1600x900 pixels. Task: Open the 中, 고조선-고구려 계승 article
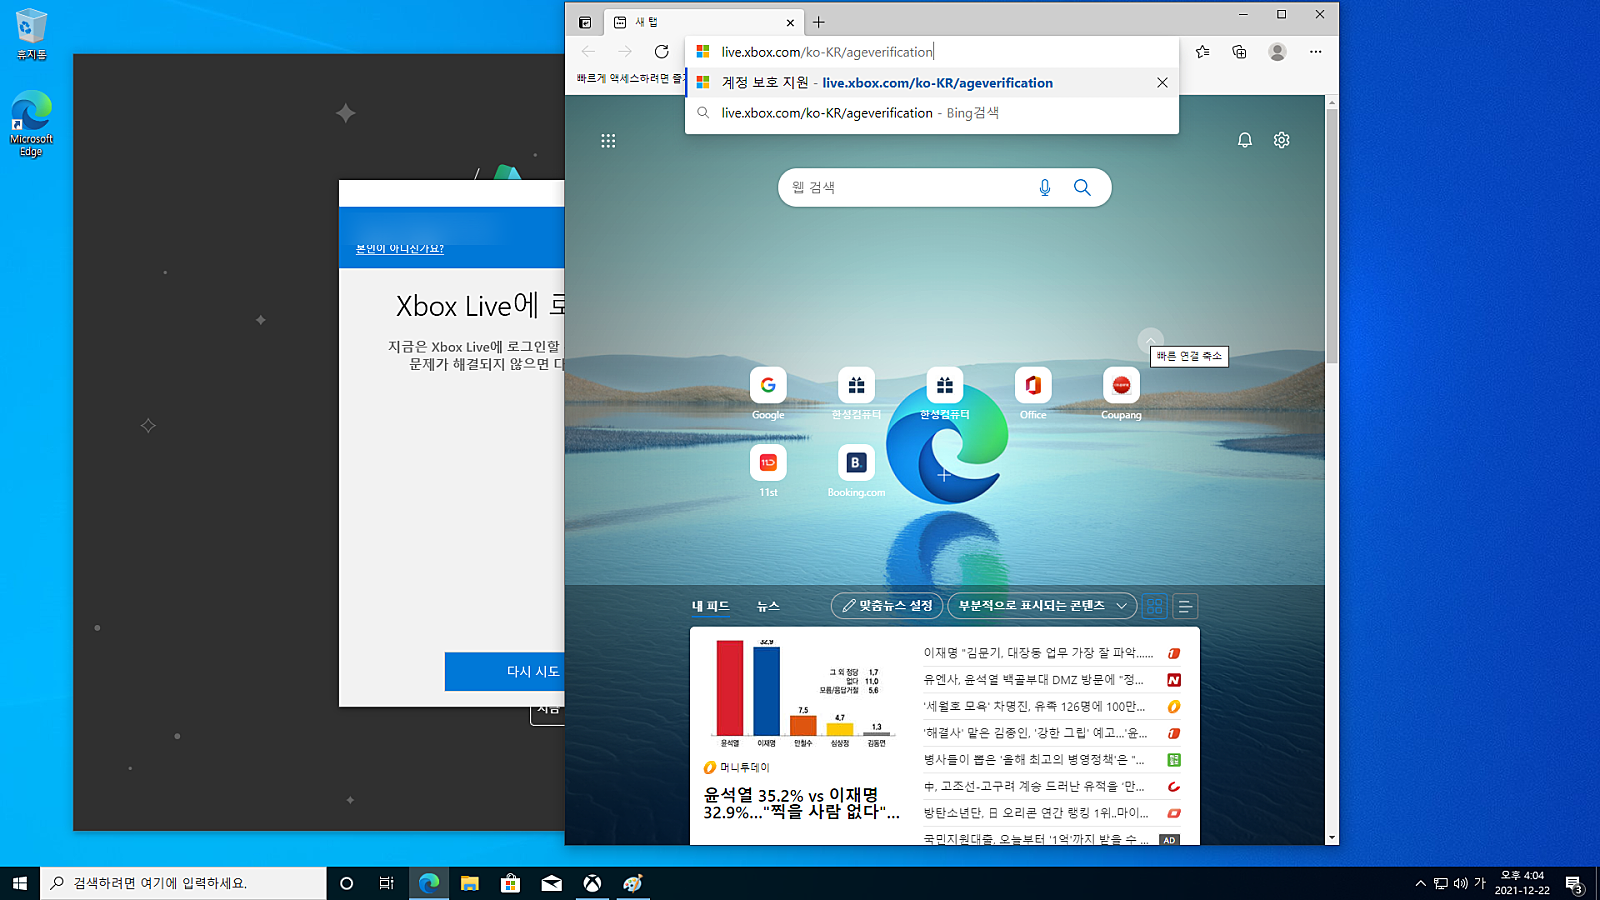point(1033,786)
